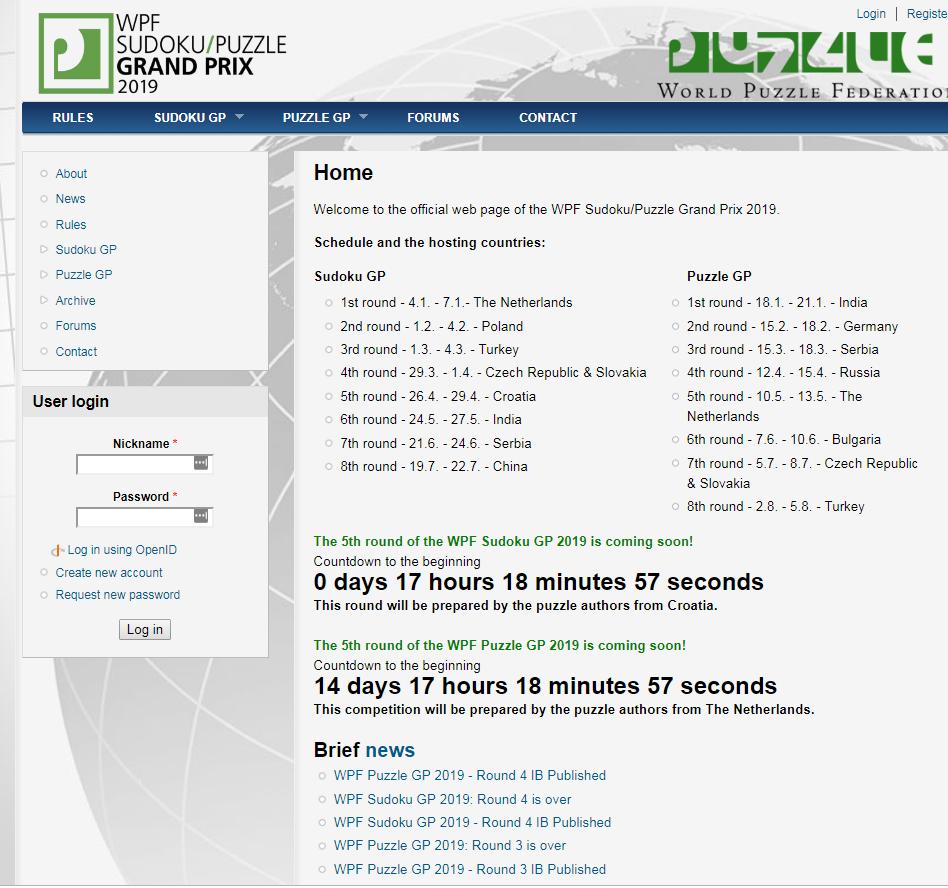Click Sudoku GP '1st round - 4.1. - 7.1.- The Netherlands'
This screenshot has height=888, width=948.
point(456,302)
